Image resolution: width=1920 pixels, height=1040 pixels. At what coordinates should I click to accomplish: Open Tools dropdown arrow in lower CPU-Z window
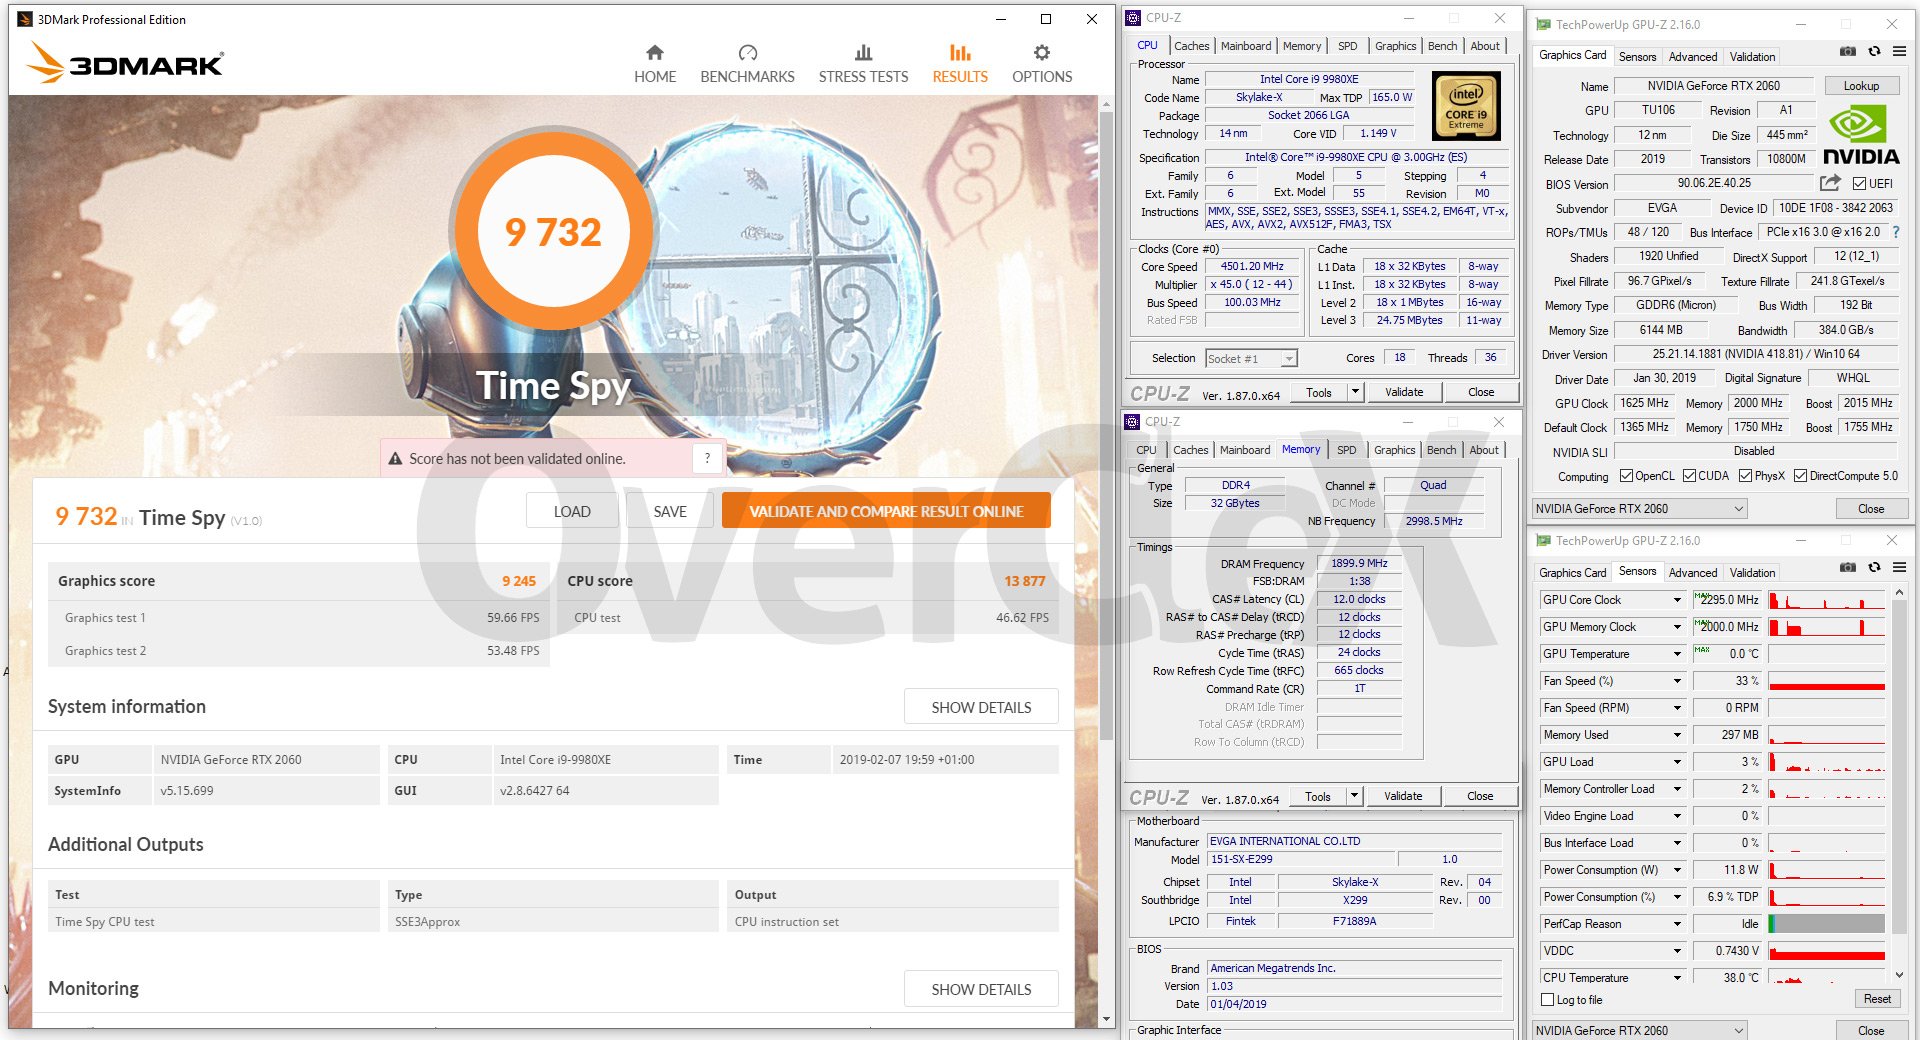click(1354, 796)
